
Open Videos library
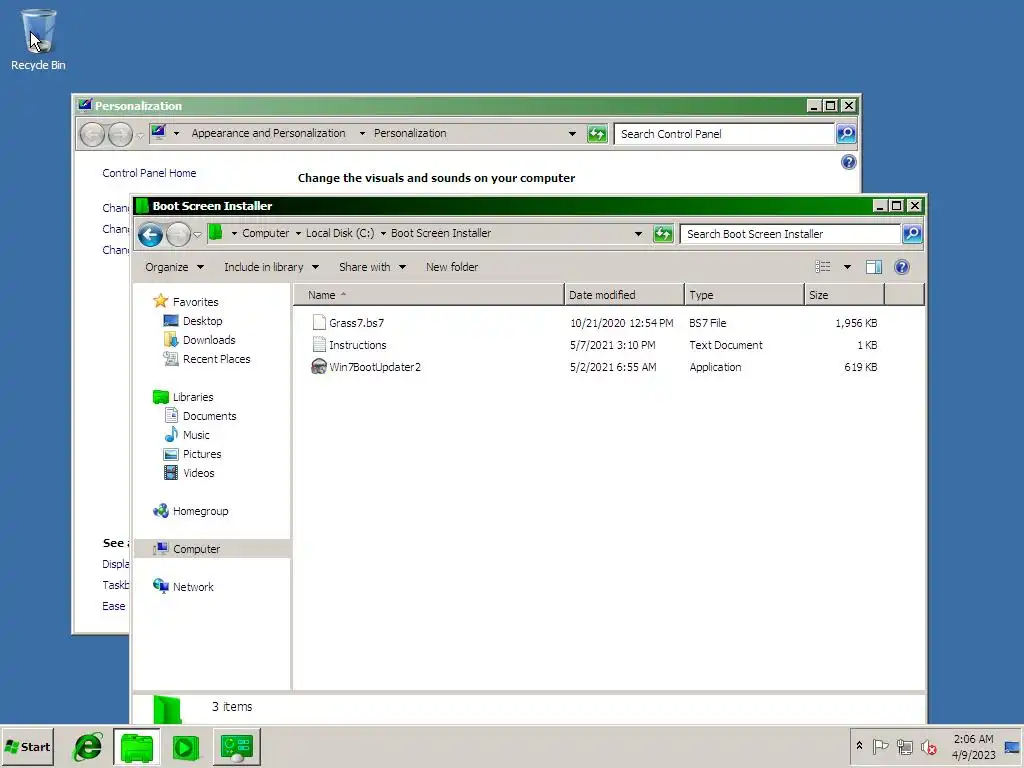point(199,472)
